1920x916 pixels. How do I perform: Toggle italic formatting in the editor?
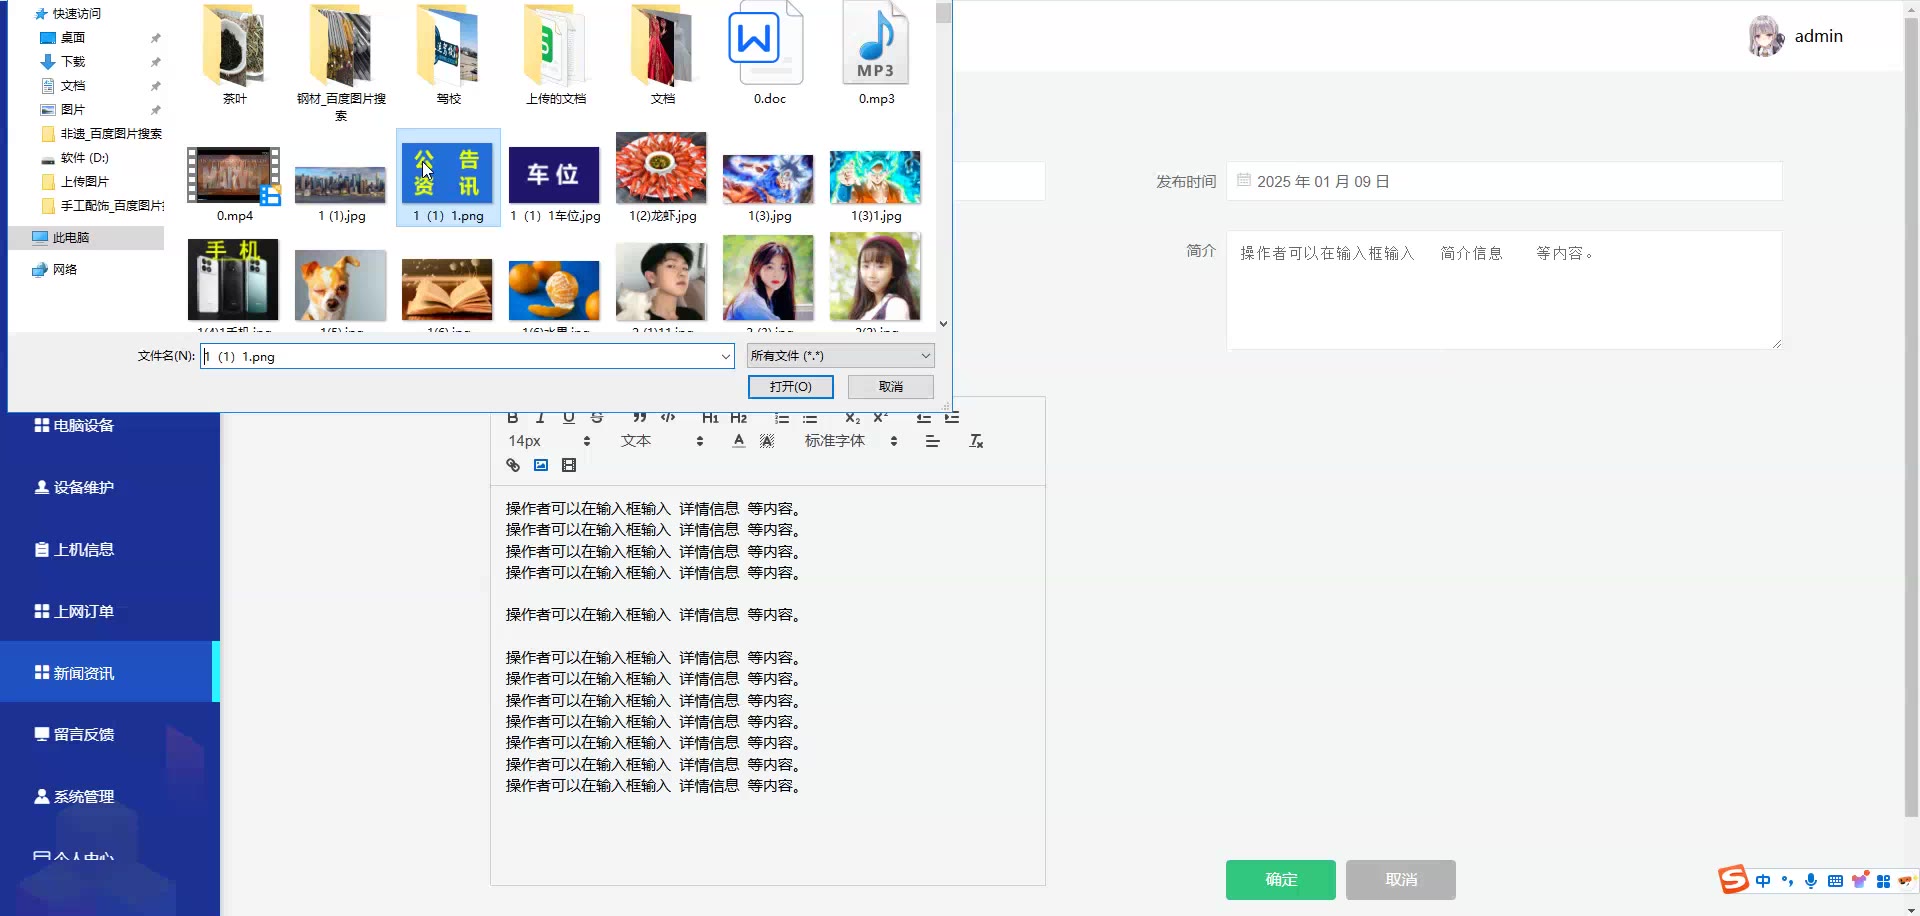click(540, 418)
